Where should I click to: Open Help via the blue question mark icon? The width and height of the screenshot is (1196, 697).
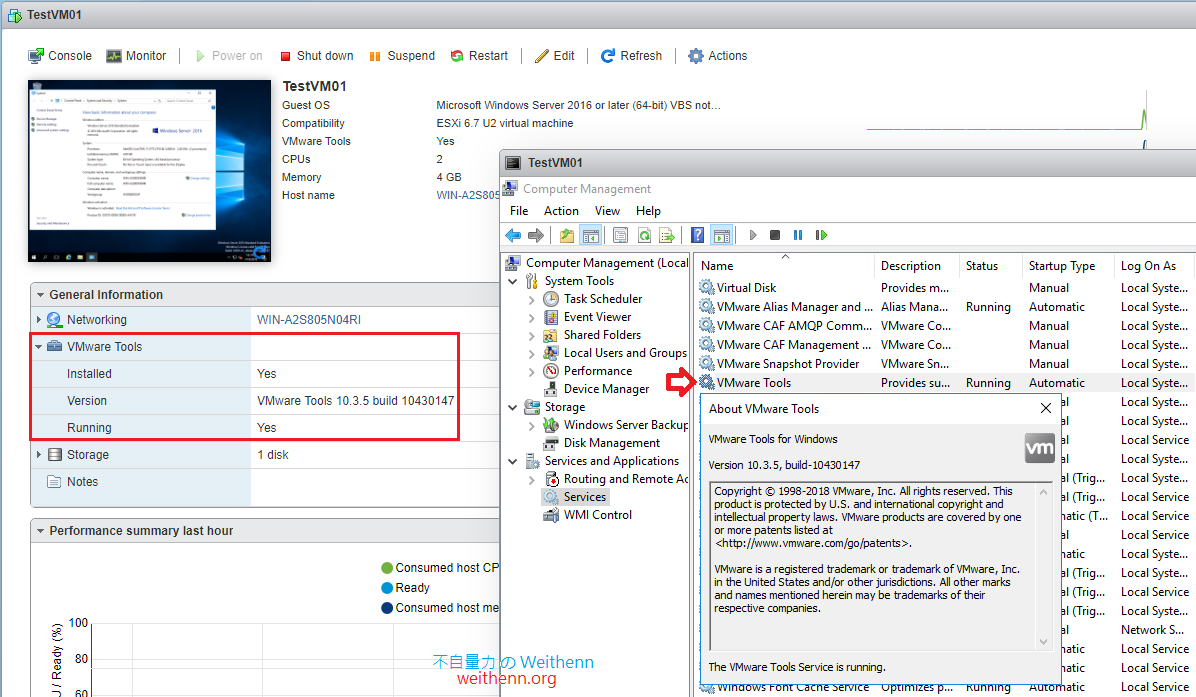(x=698, y=234)
